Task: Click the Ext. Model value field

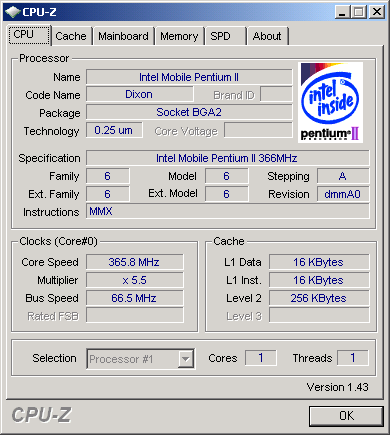Action: pos(227,194)
